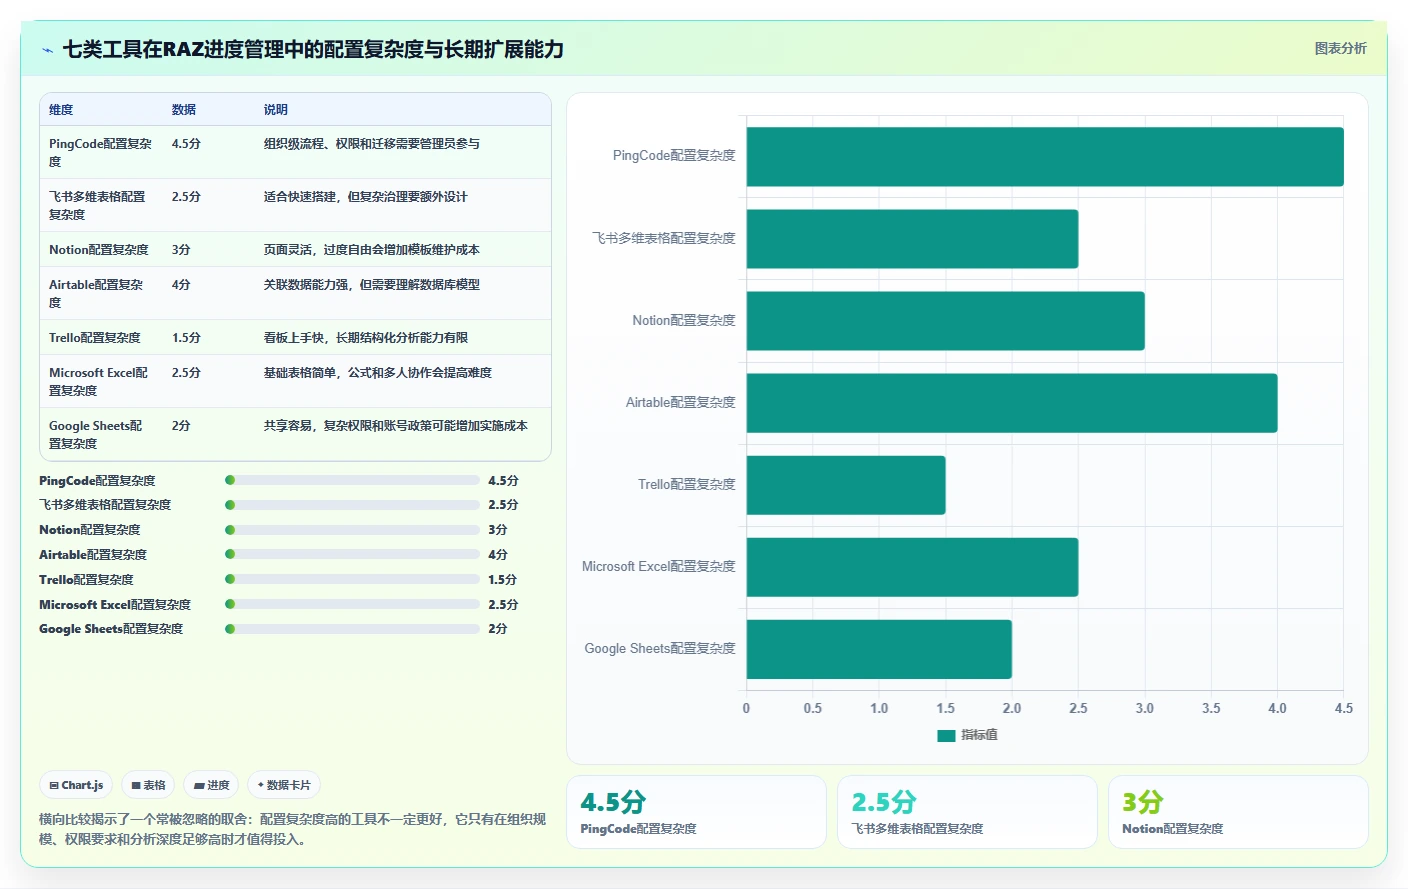Click the PingCode配置复杂度 progress bar track
The width and height of the screenshot is (1408, 889).
(x=353, y=480)
